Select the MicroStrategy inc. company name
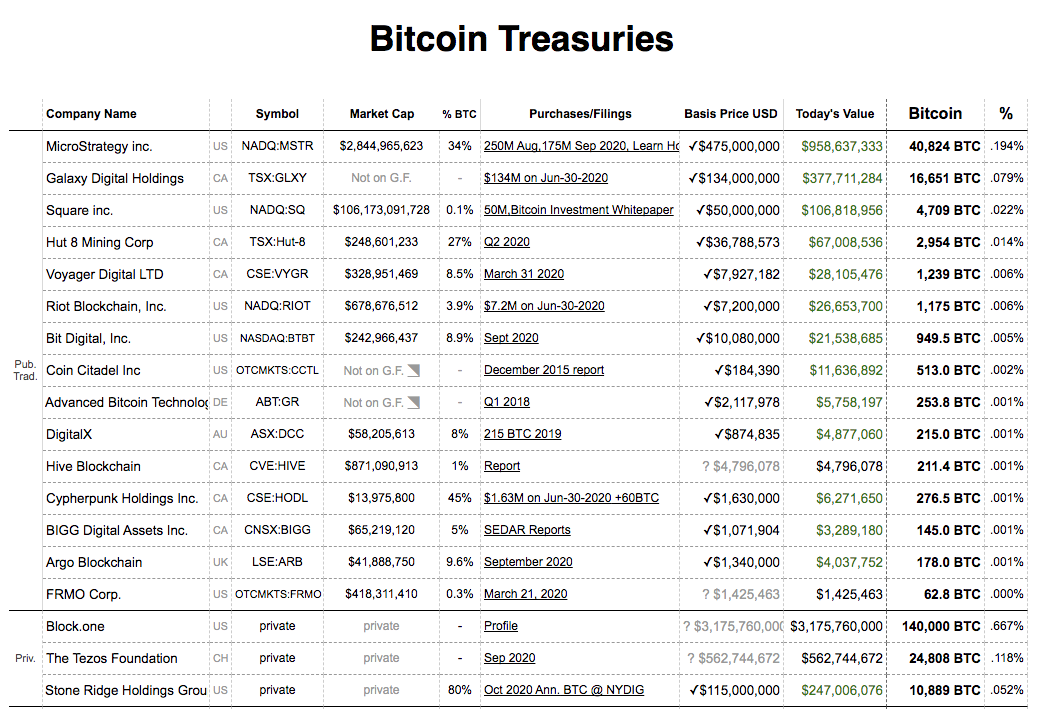This screenshot has height=709, width=1037. pyautogui.click(x=99, y=146)
